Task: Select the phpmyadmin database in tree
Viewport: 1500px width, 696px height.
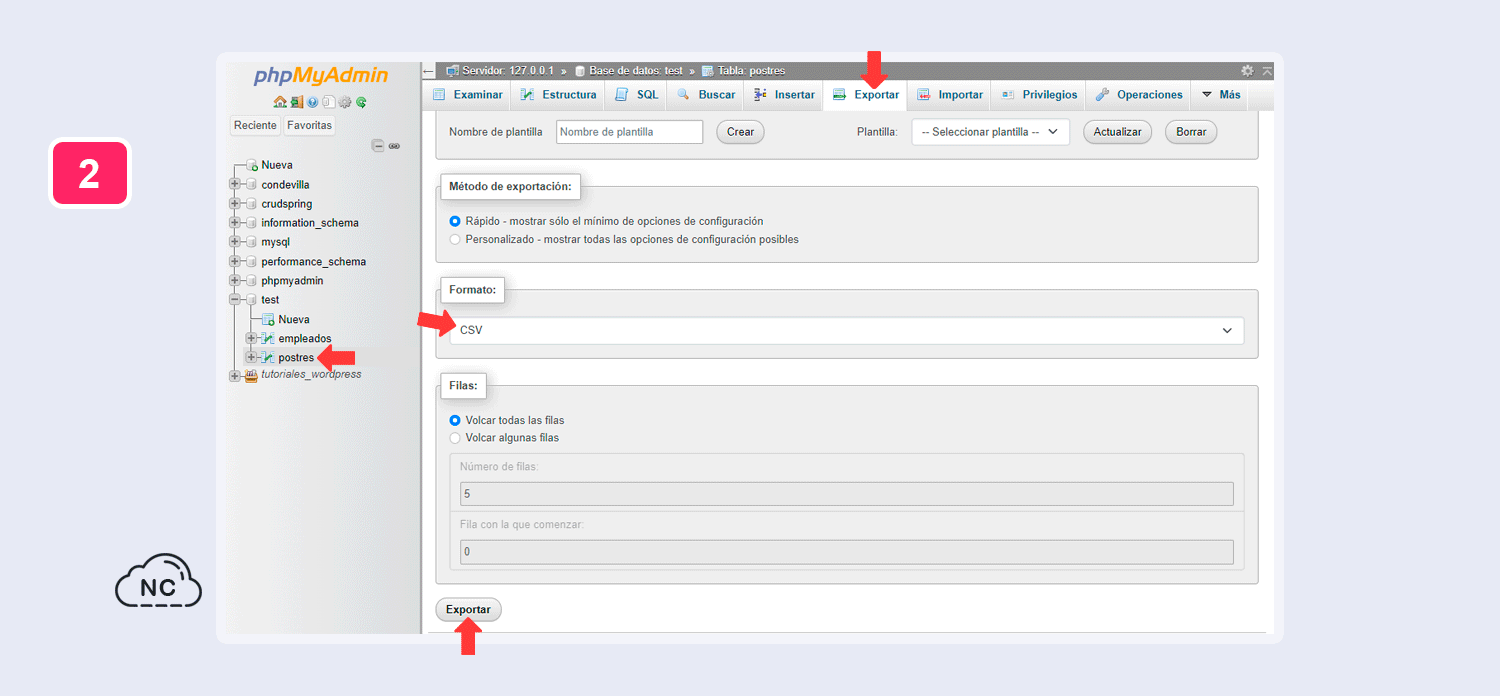Action: click(x=292, y=281)
